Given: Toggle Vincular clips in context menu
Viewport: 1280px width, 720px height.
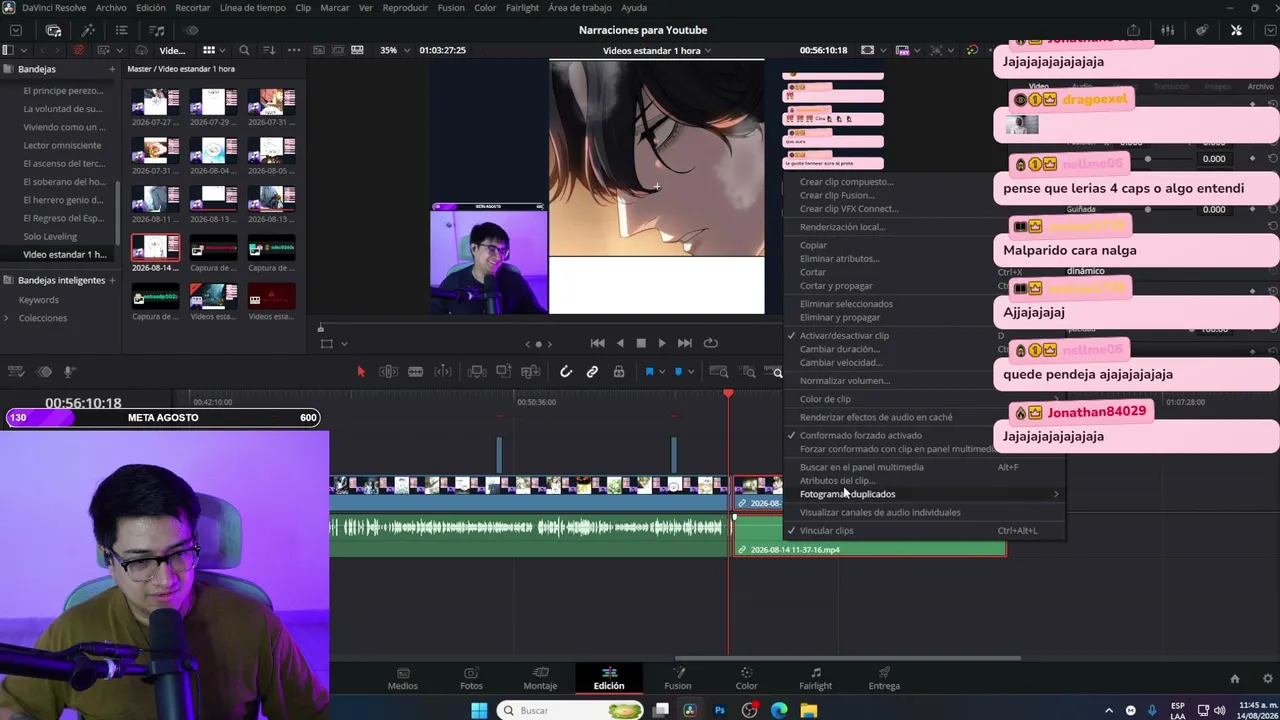Looking at the screenshot, I should pos(925,531).
